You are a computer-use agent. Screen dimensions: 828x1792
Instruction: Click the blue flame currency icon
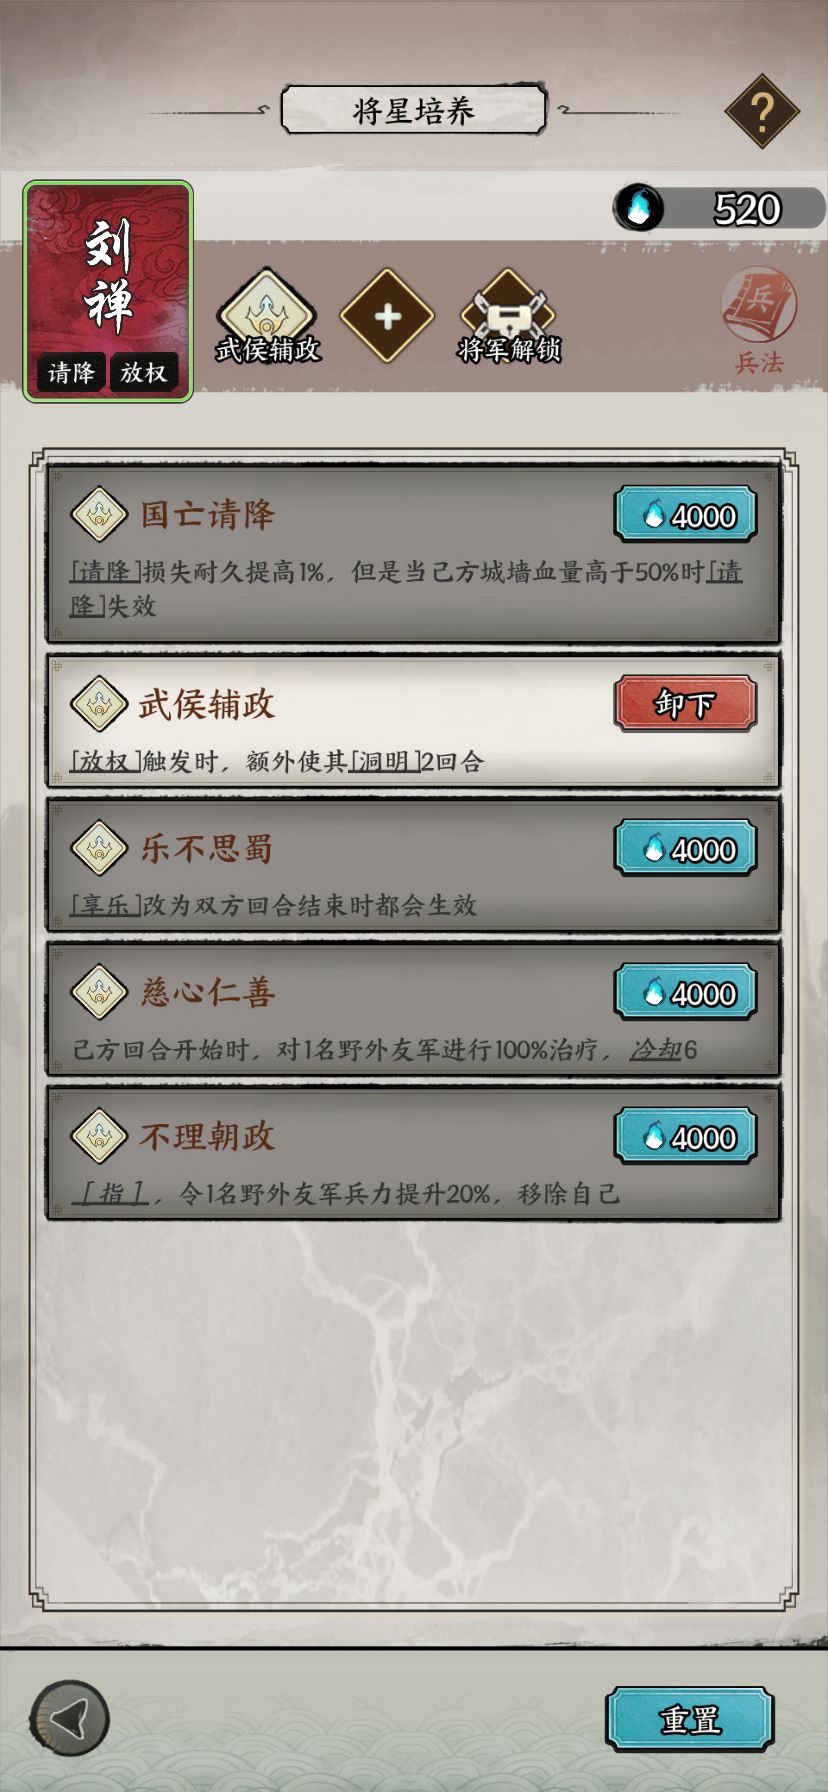tap(638, 208)
